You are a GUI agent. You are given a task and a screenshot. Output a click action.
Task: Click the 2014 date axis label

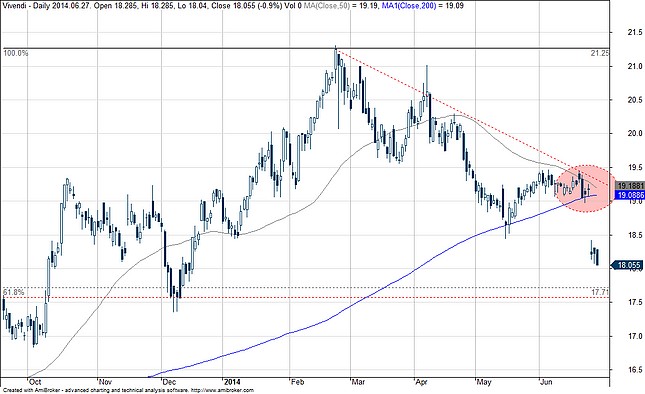(x=233, y=382)
